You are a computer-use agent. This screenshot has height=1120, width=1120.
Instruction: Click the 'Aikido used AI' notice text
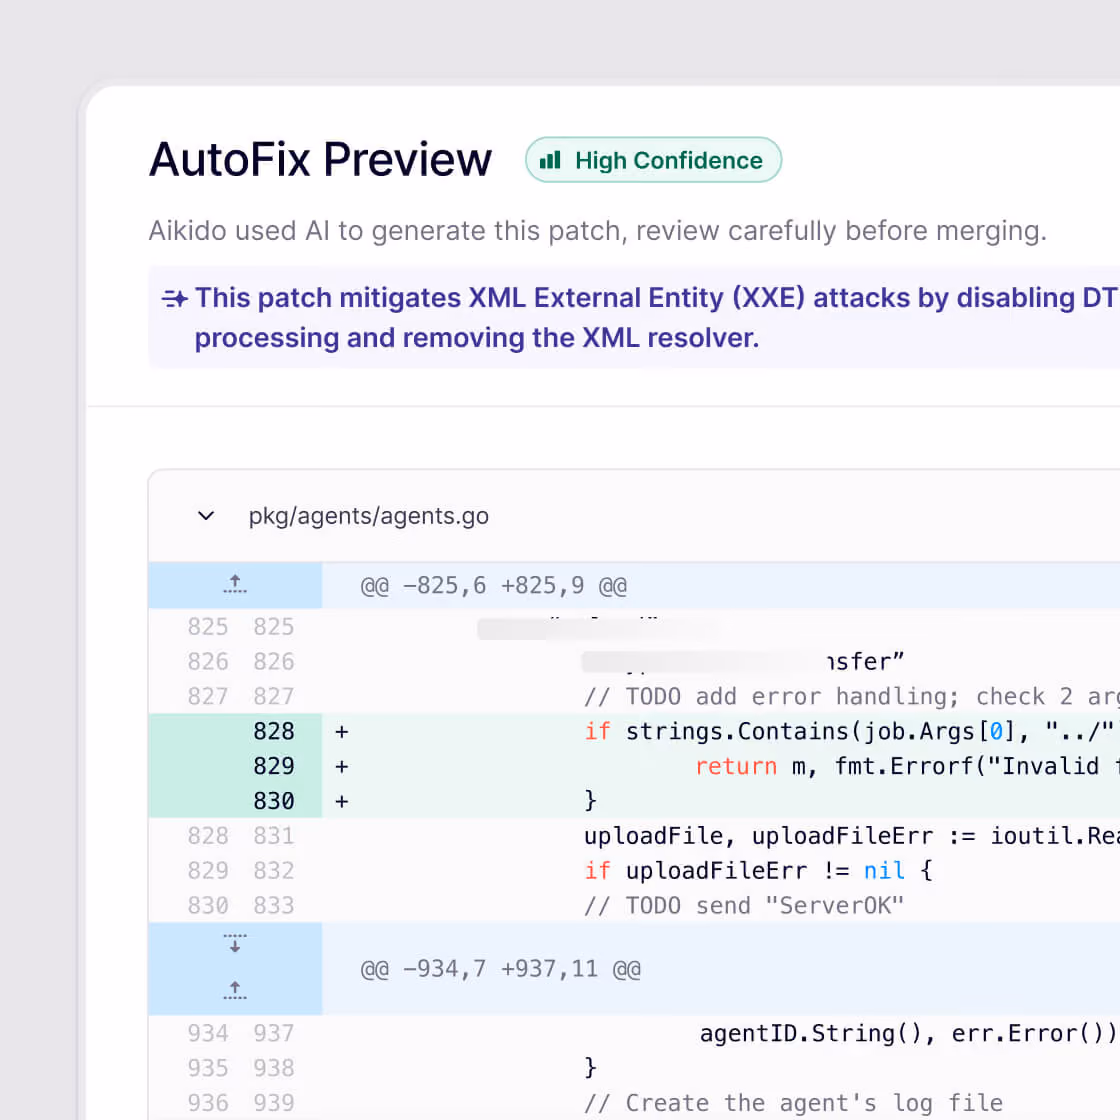tap(597, 231)
